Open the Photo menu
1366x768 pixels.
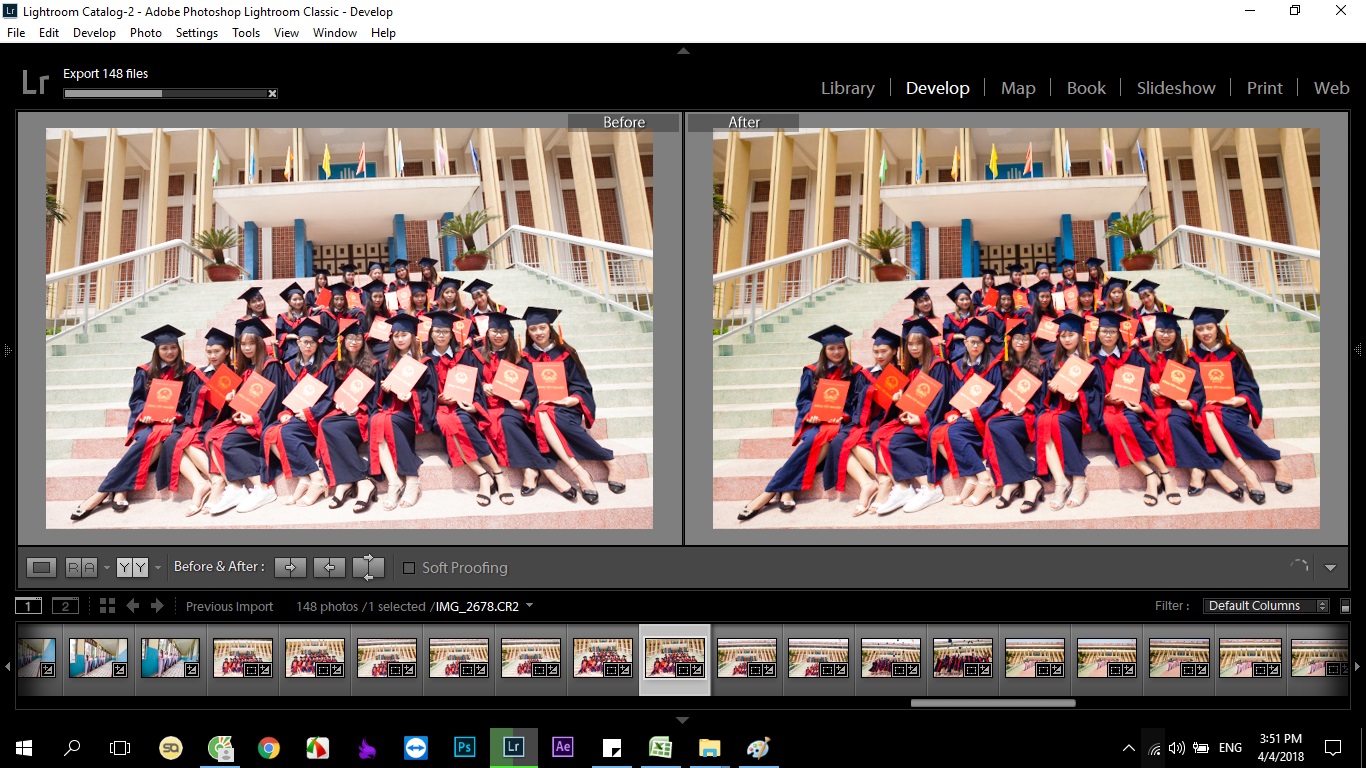pos(146,33)
